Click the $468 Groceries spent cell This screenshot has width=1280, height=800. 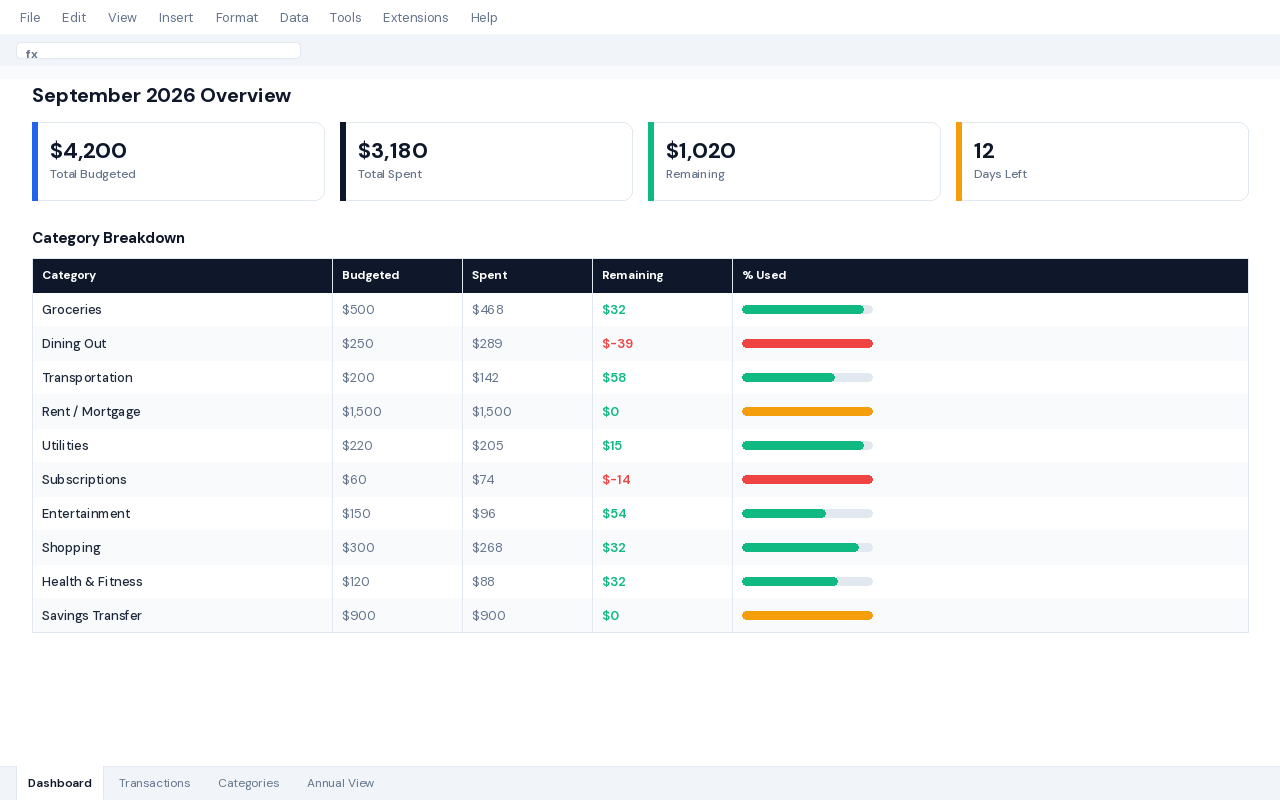pyautogui.click(x=527, y=310)
